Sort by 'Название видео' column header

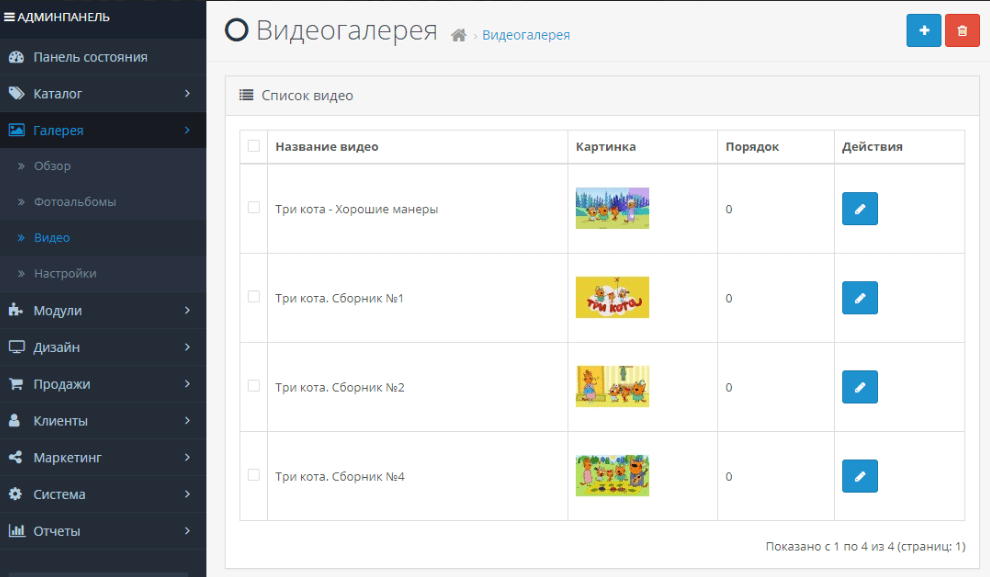pos(327,147)
